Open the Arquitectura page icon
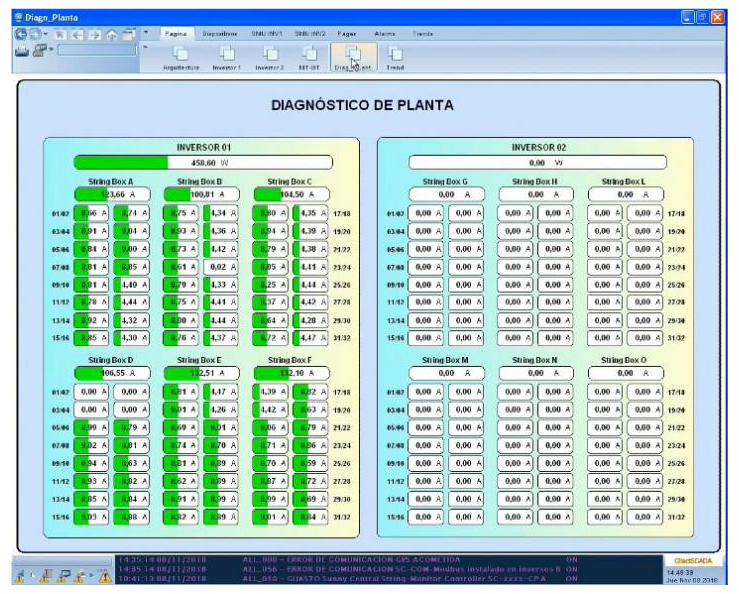 coord(181,55)
